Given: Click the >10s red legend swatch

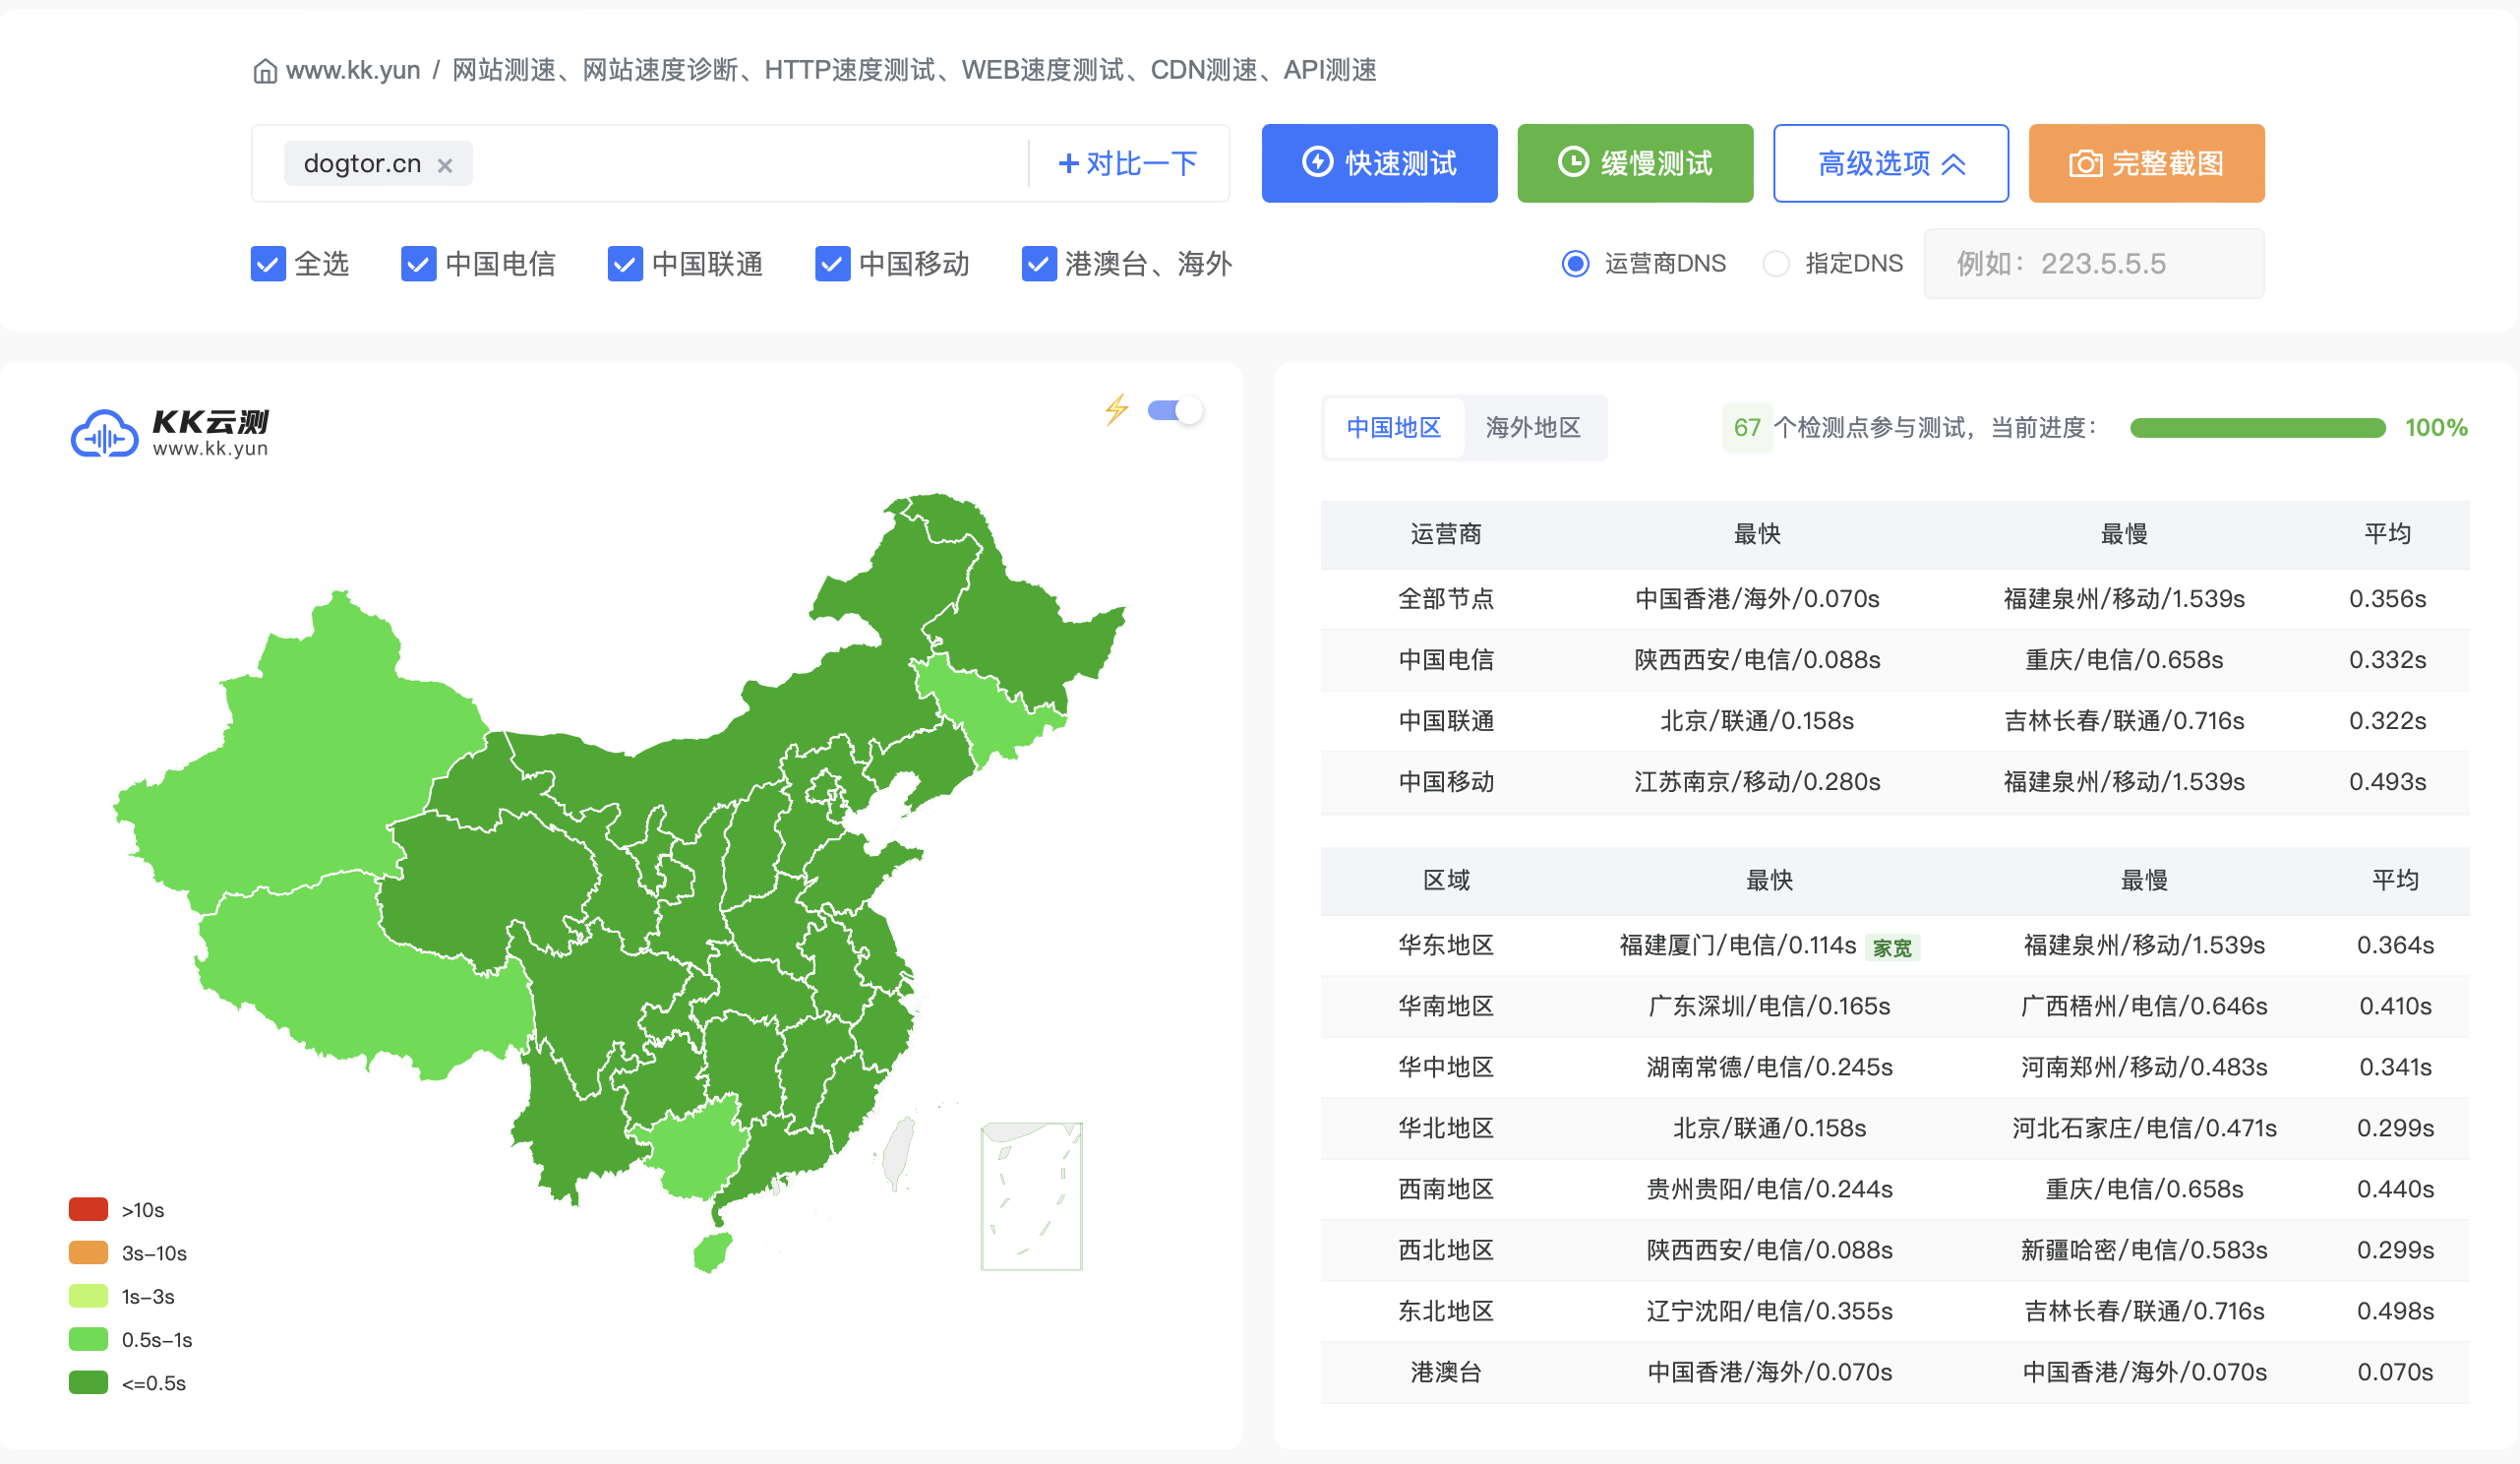Looking at the screenshot, I should pos(88,1209).
